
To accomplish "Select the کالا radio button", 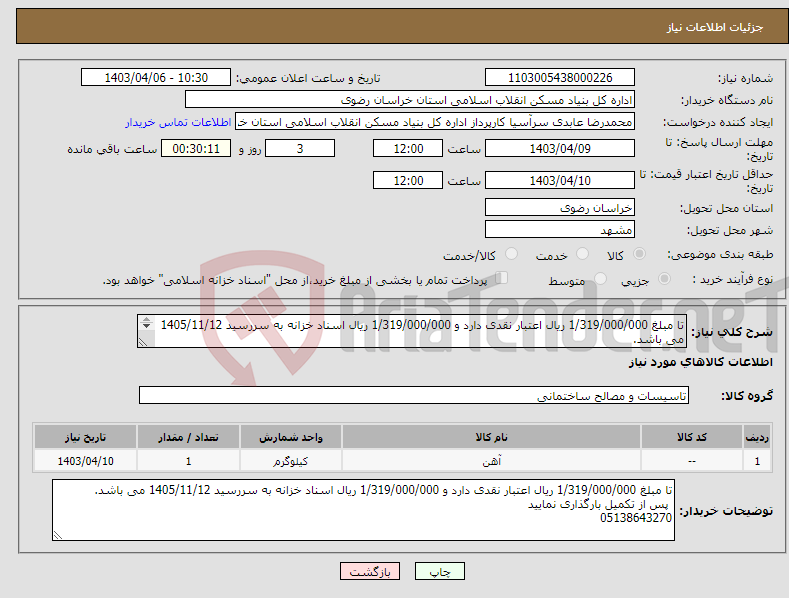I will click(639, 254).
